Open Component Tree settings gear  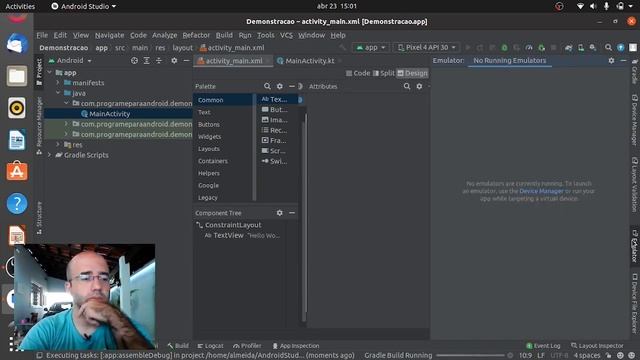pyautogui.click(x=280, y=213)
